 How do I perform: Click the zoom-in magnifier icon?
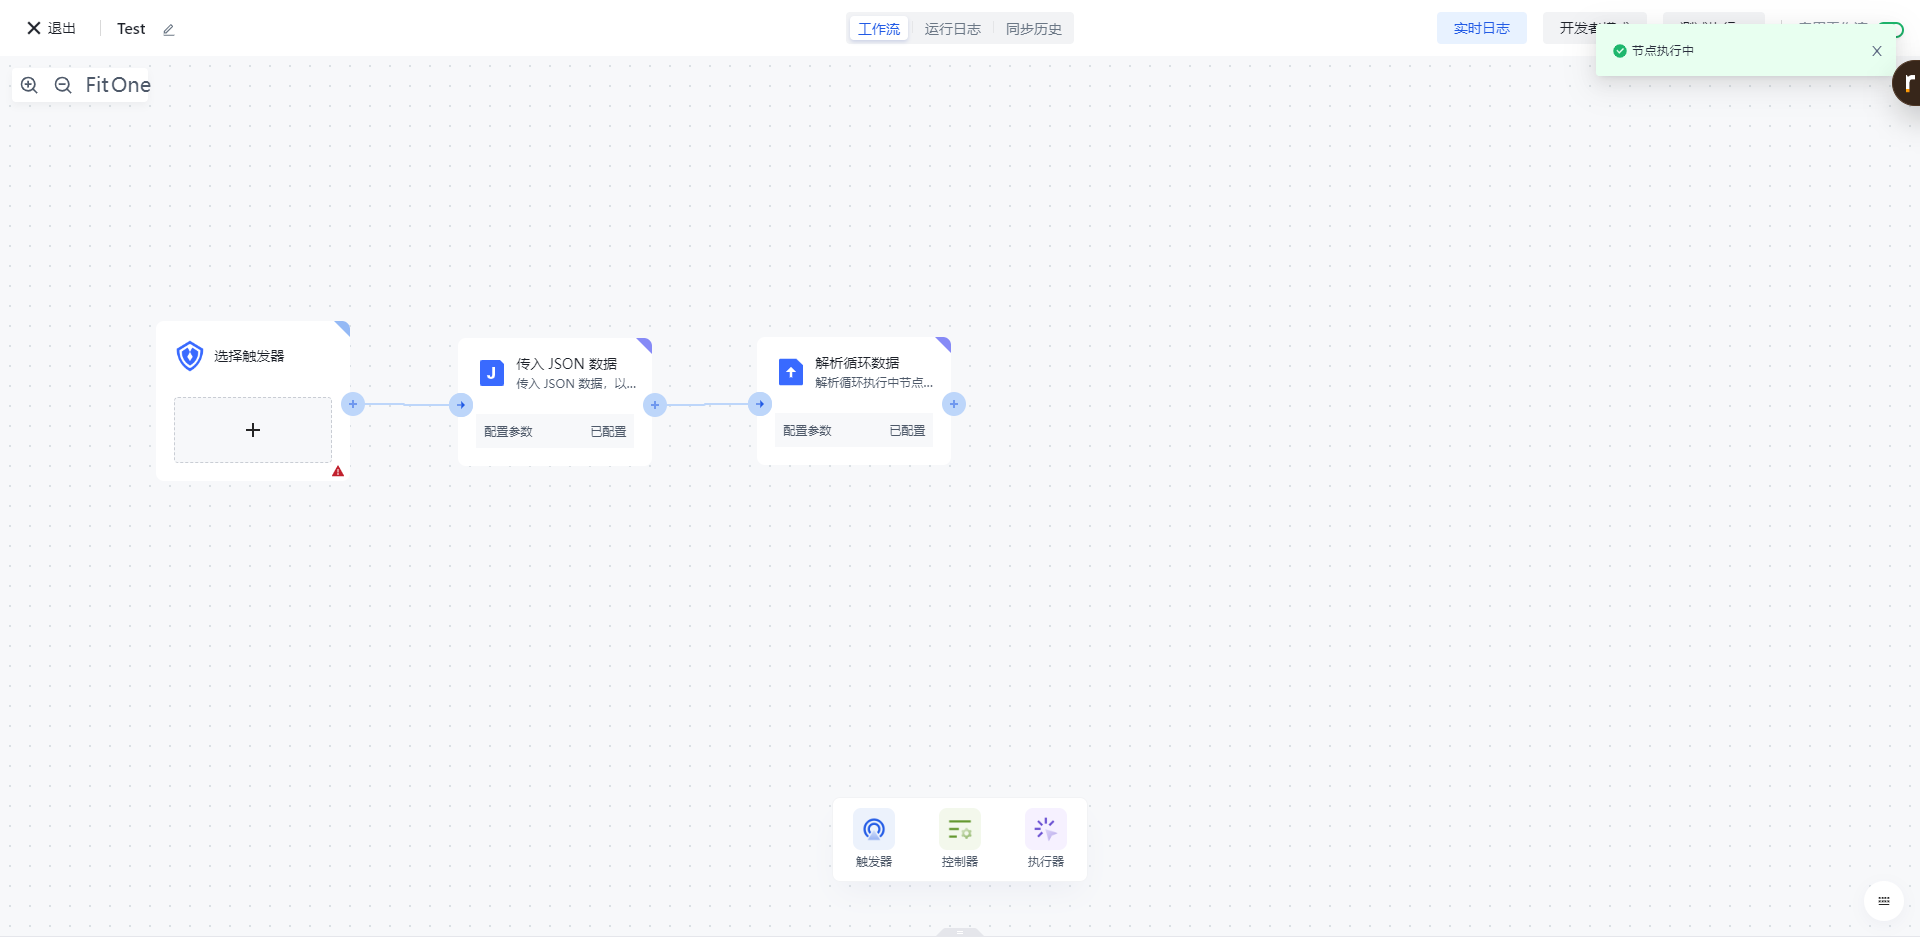[29, 85]
